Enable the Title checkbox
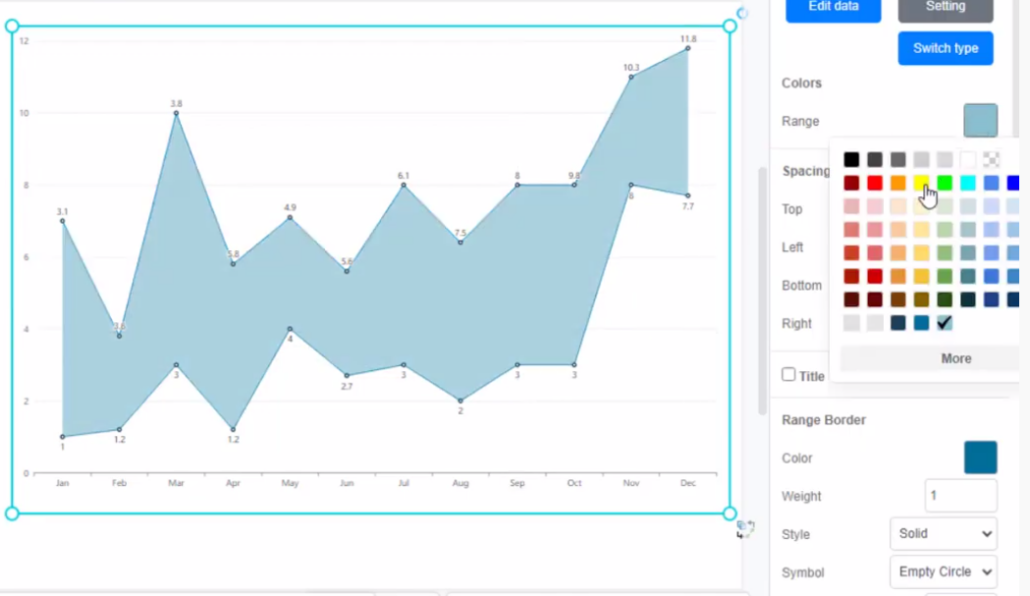Screen dimensions: 1030x596 789,375
